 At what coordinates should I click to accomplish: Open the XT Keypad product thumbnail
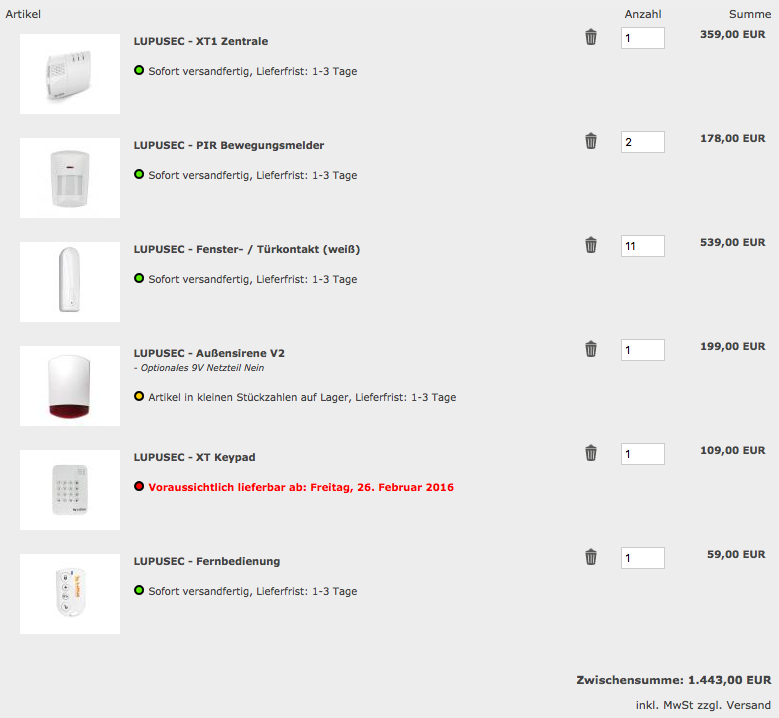click(x=70, y=490)
